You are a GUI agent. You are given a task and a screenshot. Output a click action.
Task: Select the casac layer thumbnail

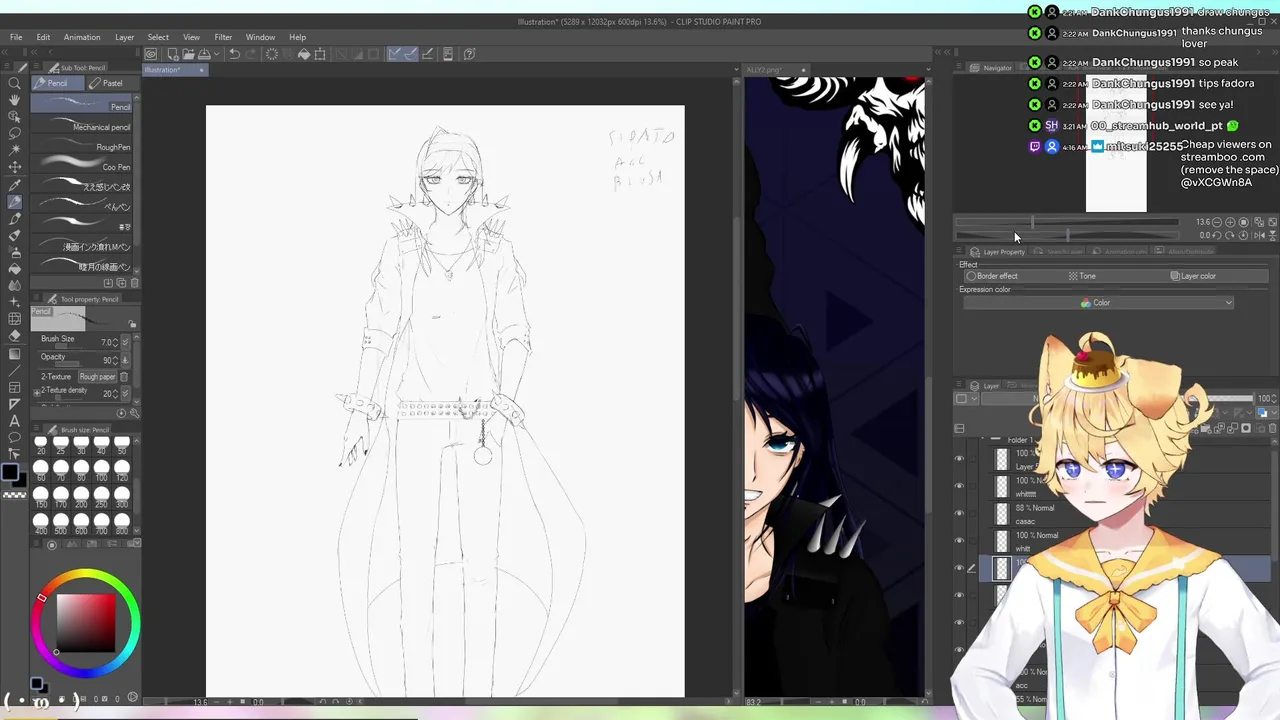[1003, 514]
